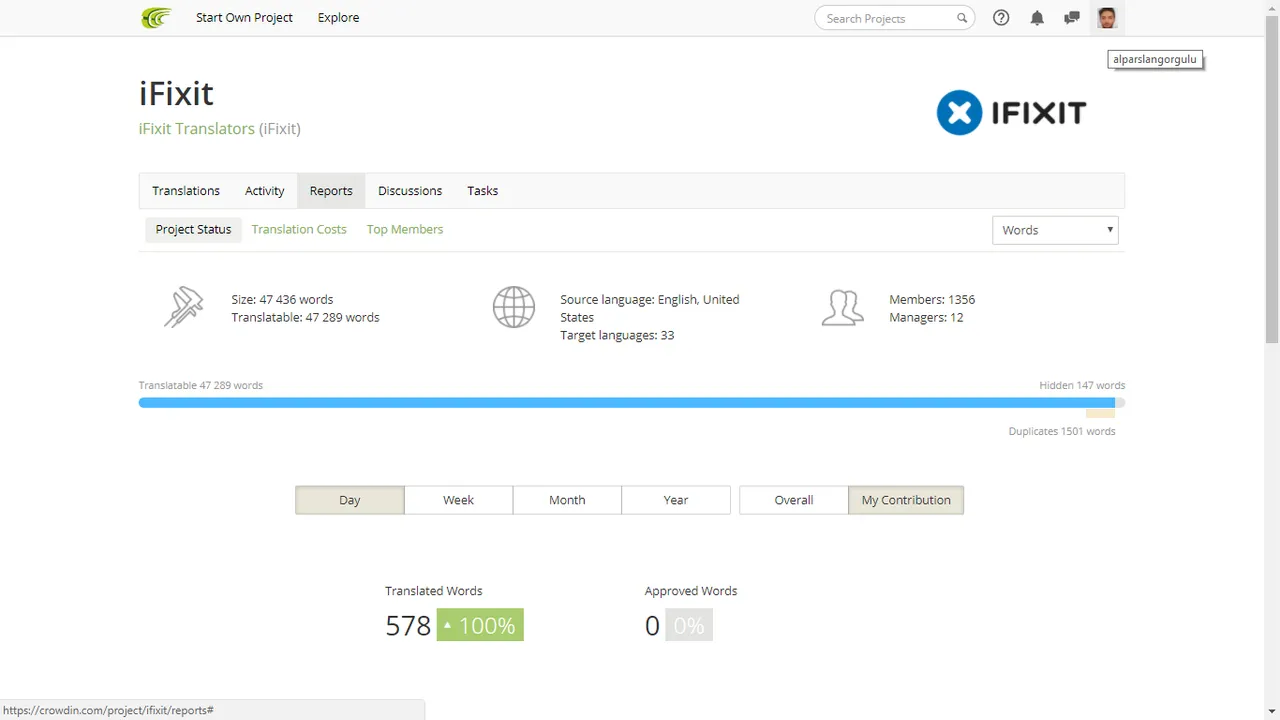Open the help question mark icon
Image resolution: width=1280 pixels, height=720 pixels.
(x=1001, y=18)
